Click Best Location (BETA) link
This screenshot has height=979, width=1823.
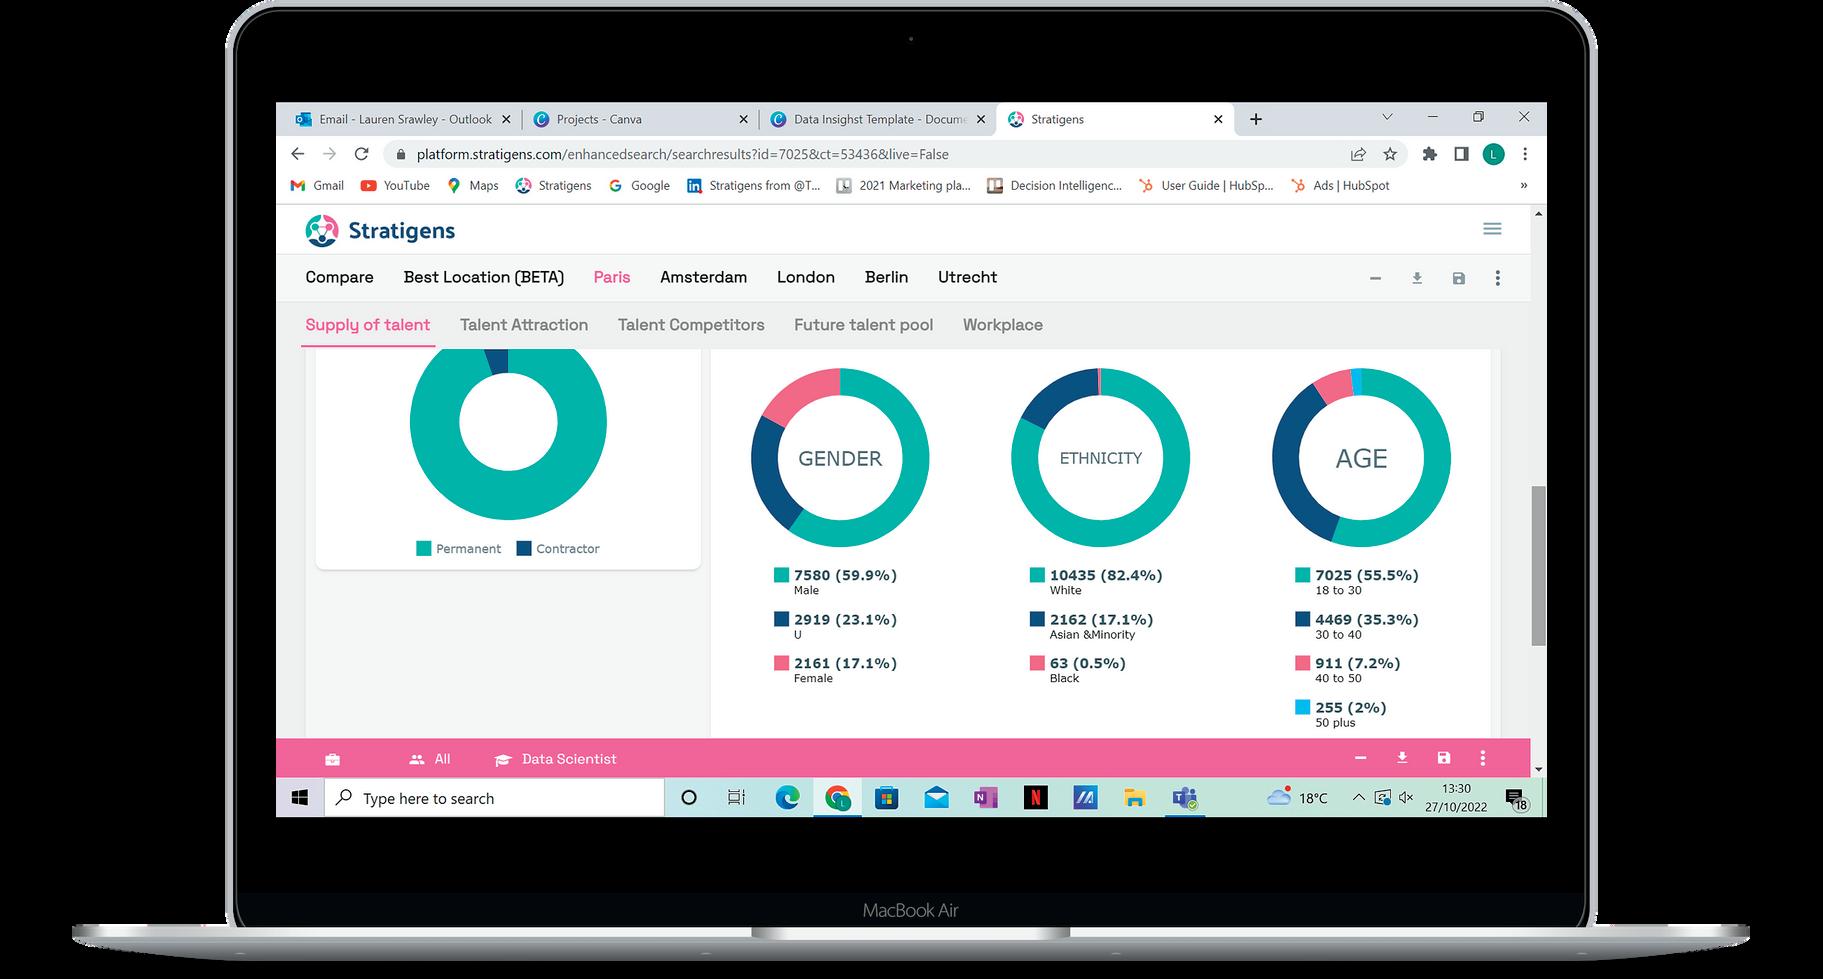(x=484, y=277)
